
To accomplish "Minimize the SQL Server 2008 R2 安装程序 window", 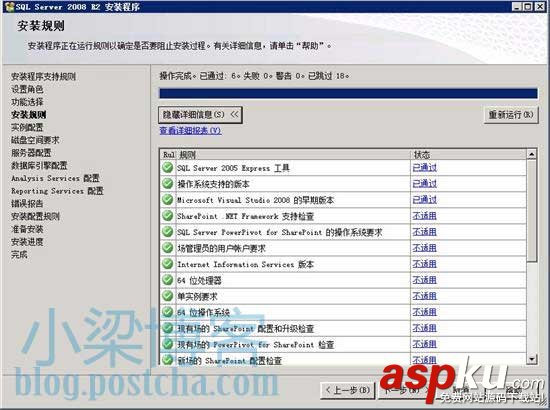I will click(517, 7).
